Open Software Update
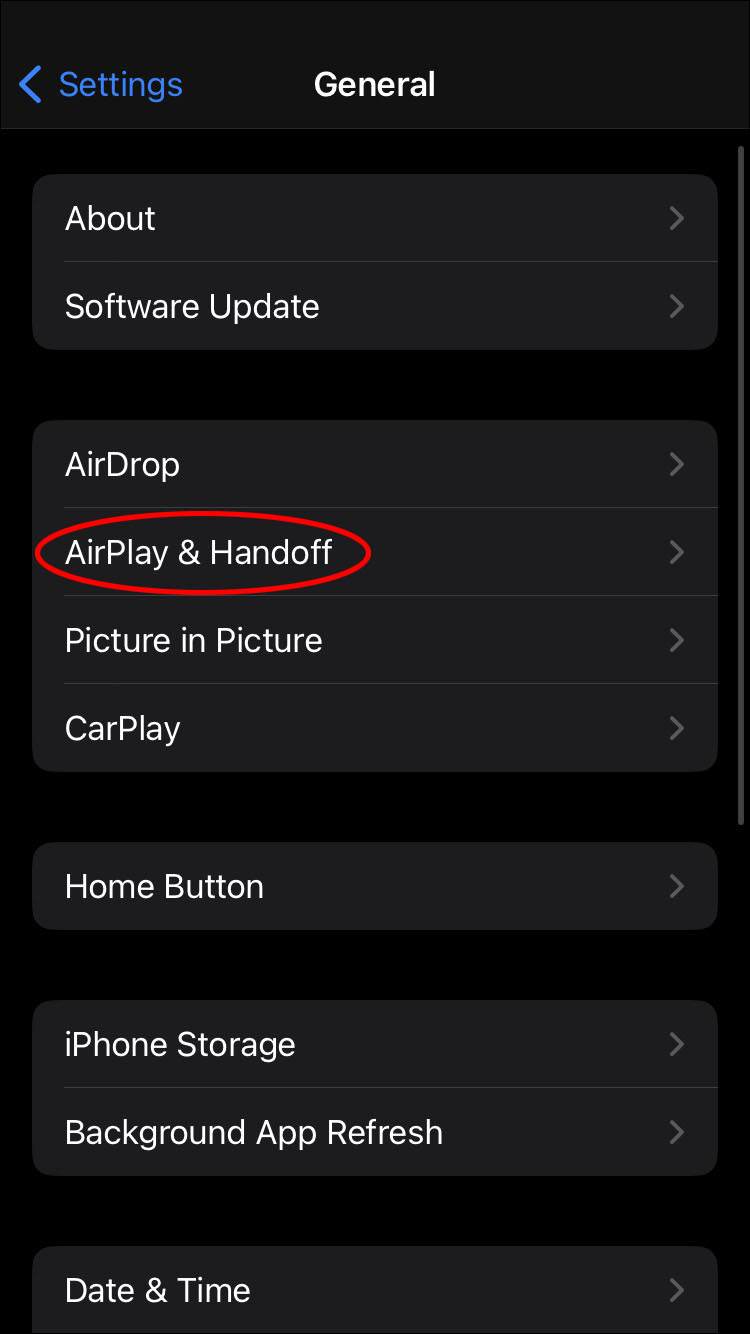The width and height of the screenshot is (750, 1334). (x=375, y=306)
